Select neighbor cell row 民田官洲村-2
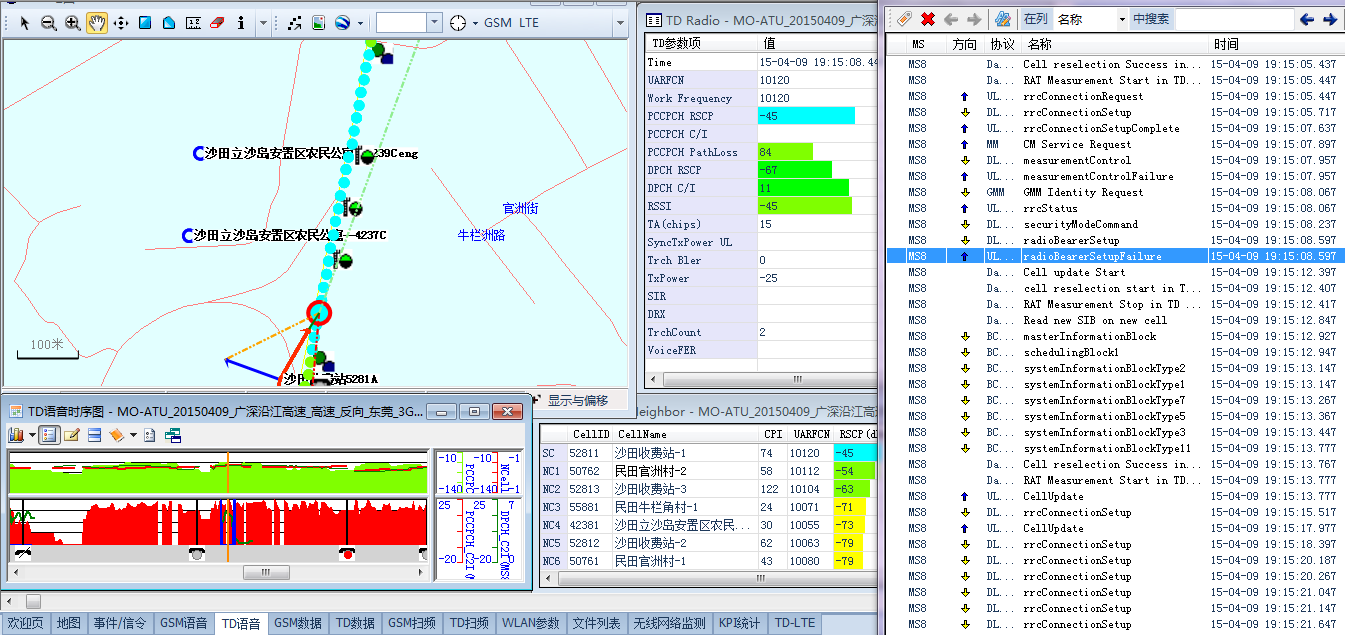 [709, 471]
